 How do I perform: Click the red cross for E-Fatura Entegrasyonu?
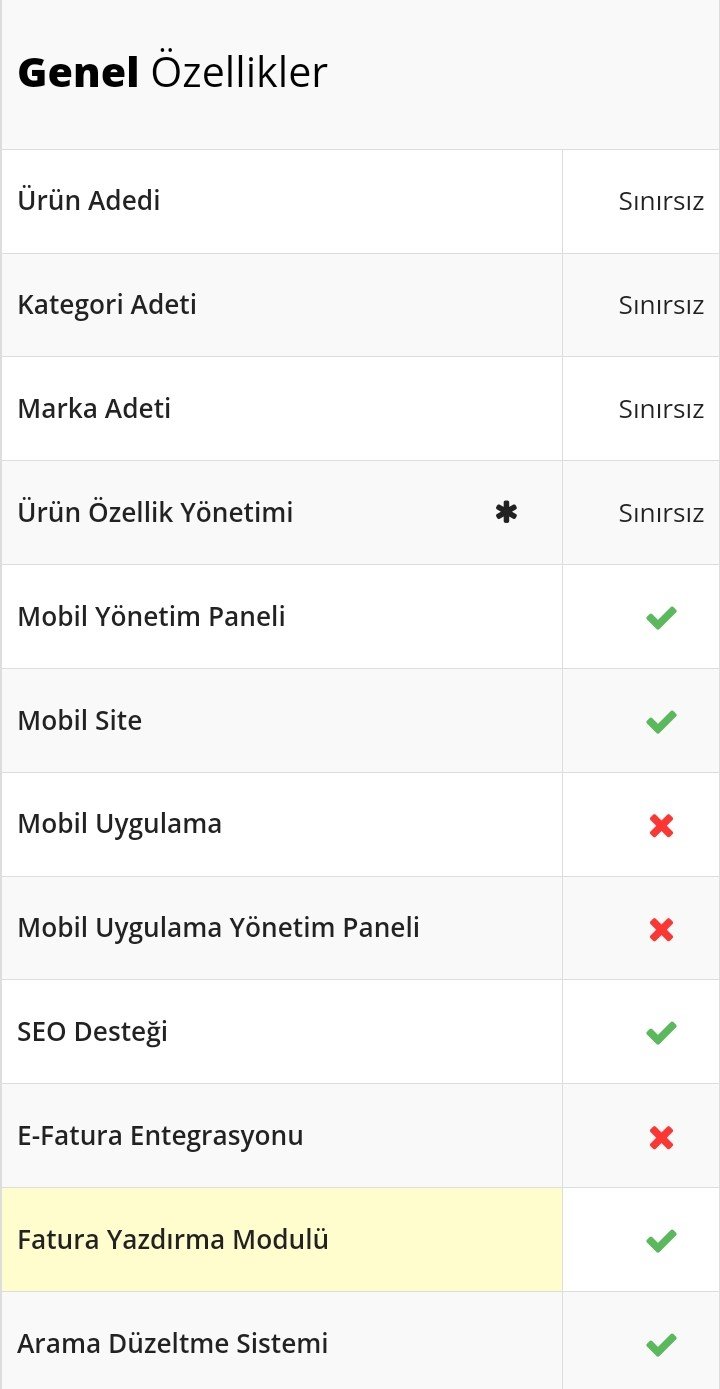click(661, 1137)
